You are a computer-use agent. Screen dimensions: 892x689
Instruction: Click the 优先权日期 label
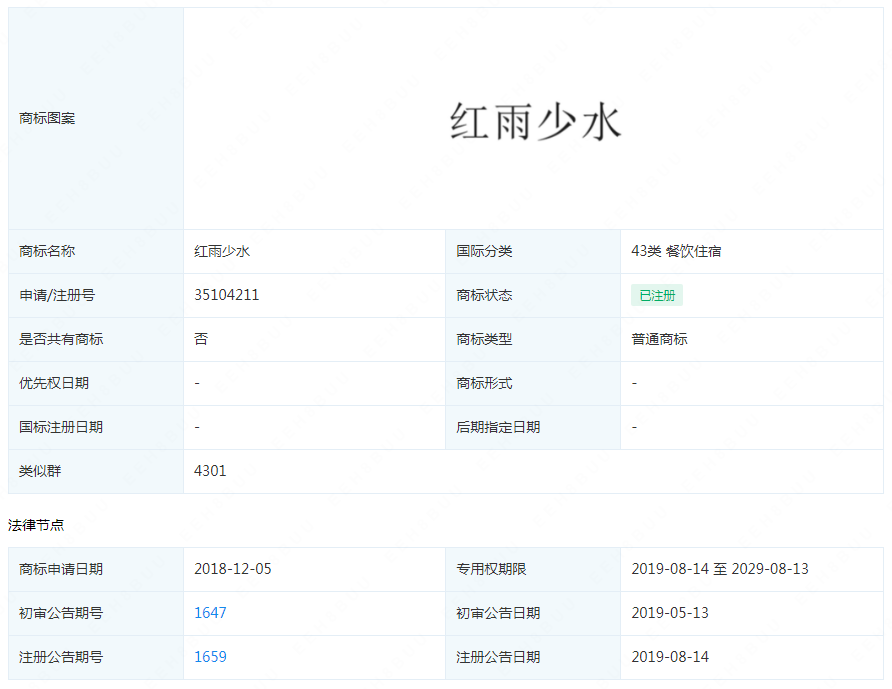54,383
